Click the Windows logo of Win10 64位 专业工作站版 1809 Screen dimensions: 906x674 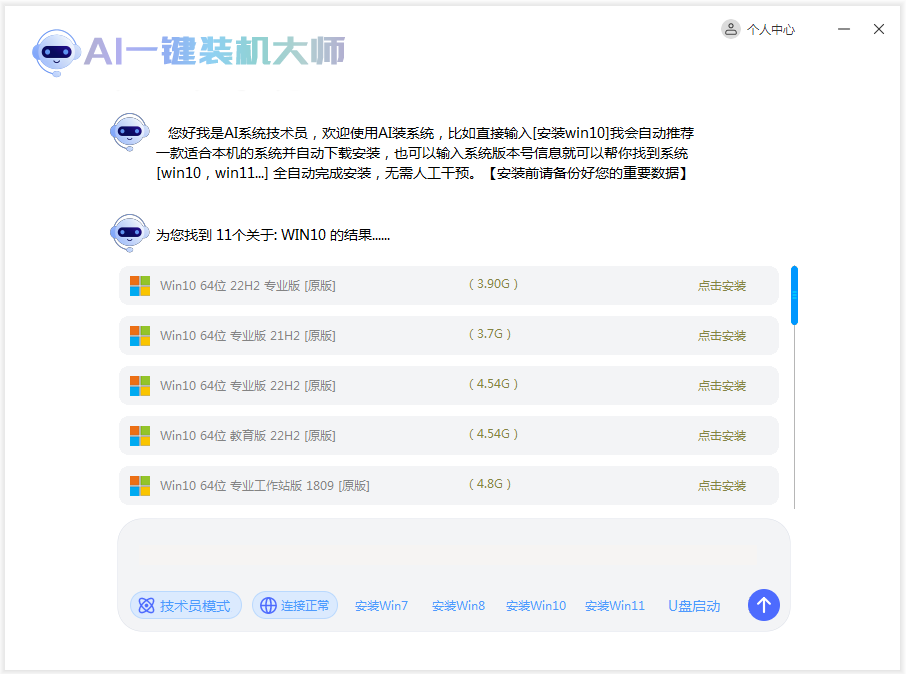140,486
